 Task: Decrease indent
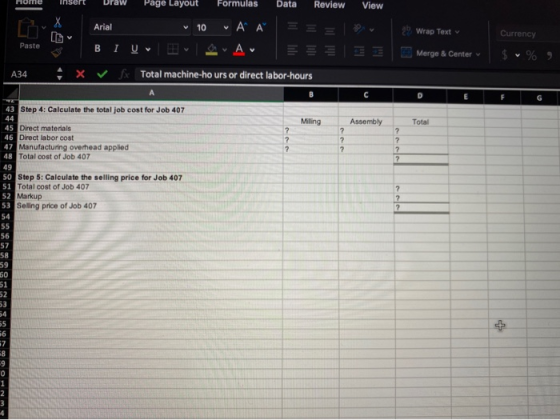pos(359,51)
